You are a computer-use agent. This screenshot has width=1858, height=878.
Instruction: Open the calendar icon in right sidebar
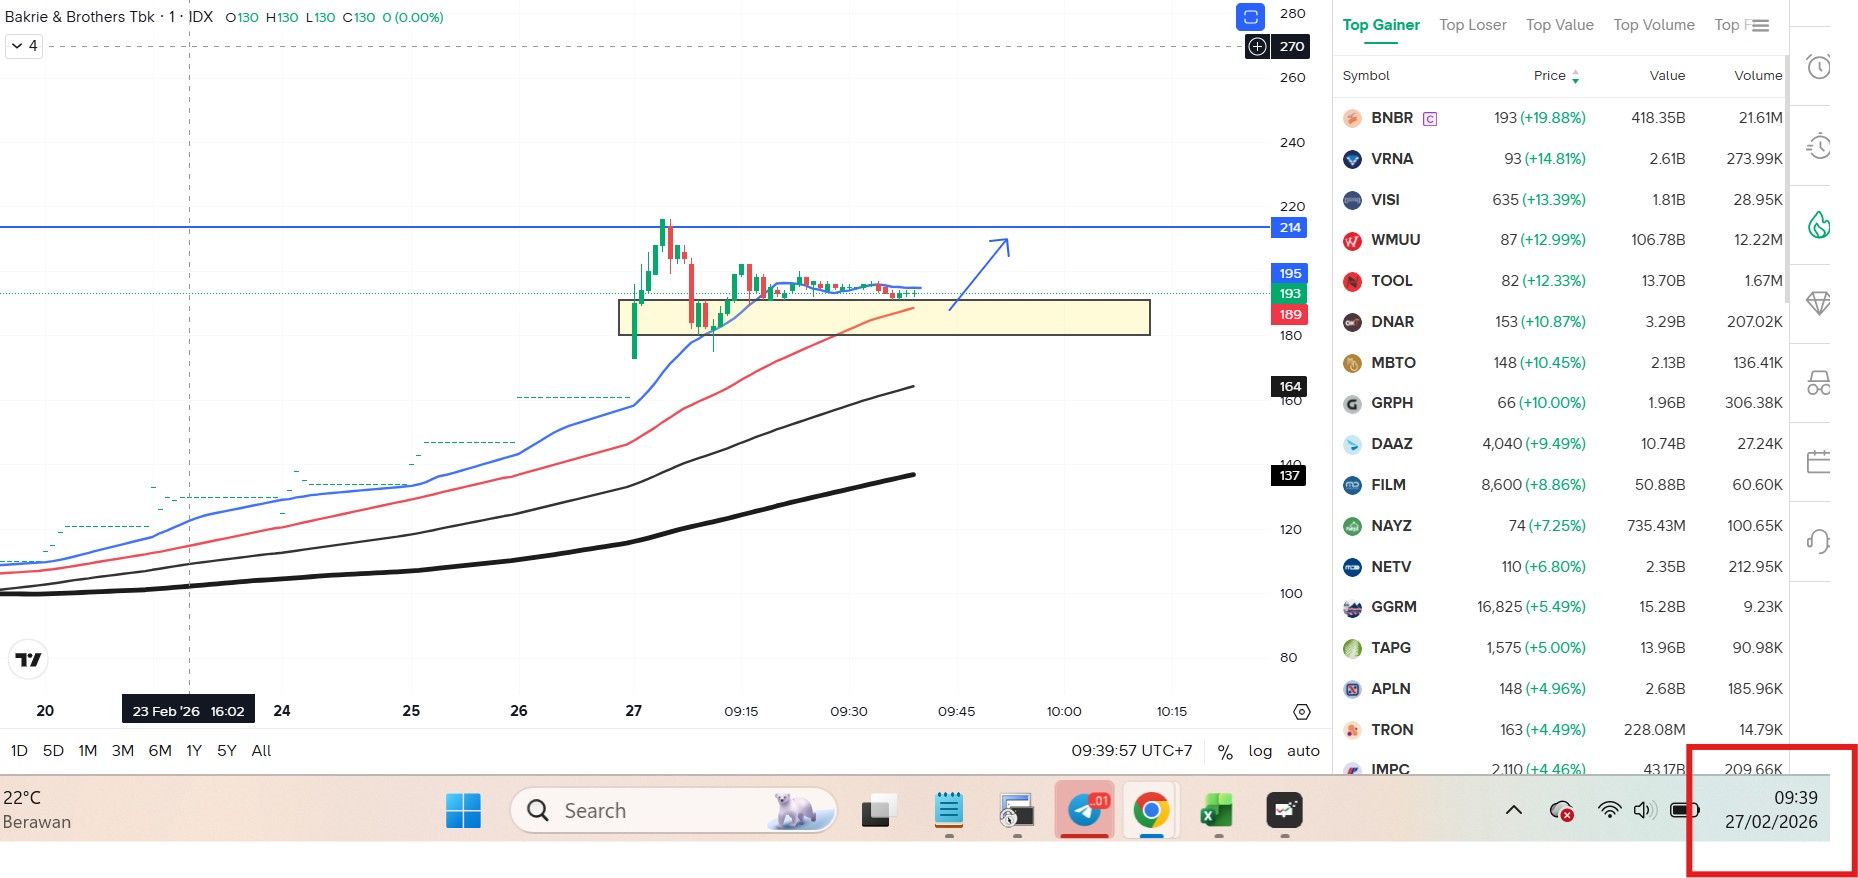(x=1818, y=461)
